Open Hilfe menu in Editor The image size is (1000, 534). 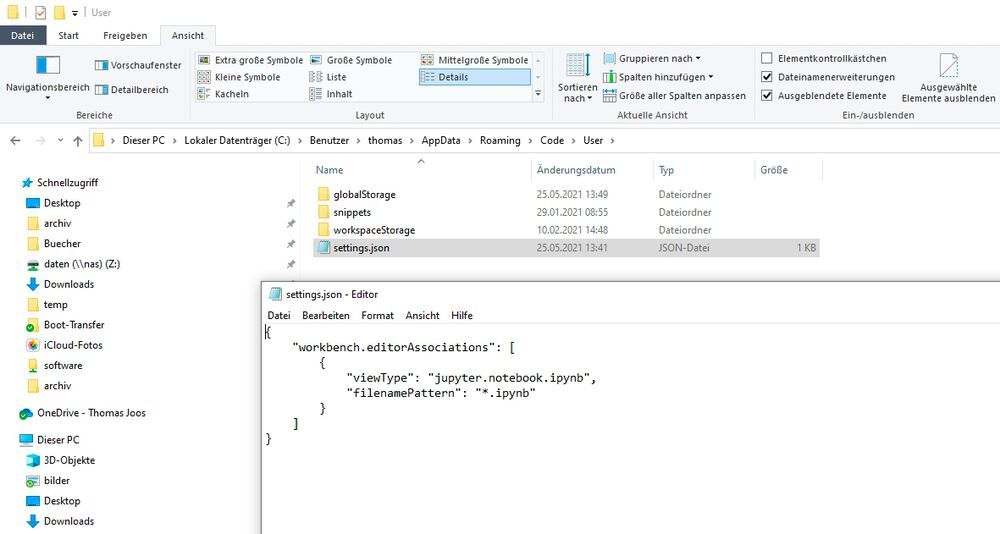tap(462, 315)
